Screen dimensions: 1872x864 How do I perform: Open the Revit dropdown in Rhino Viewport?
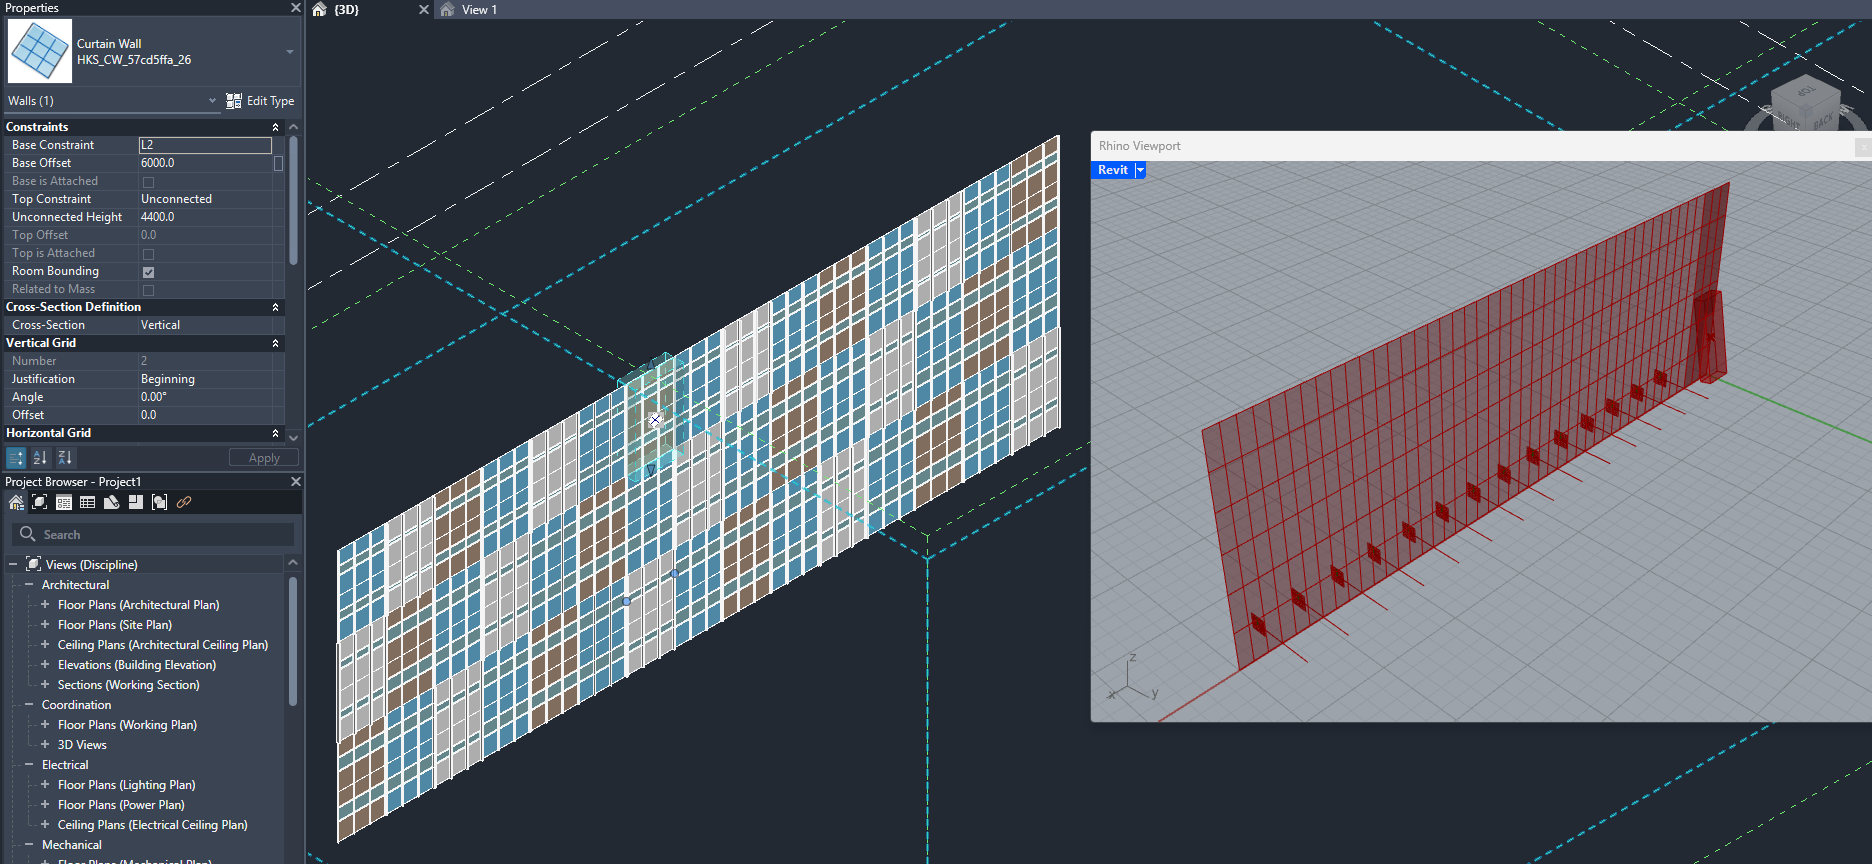coord(1140,170)
